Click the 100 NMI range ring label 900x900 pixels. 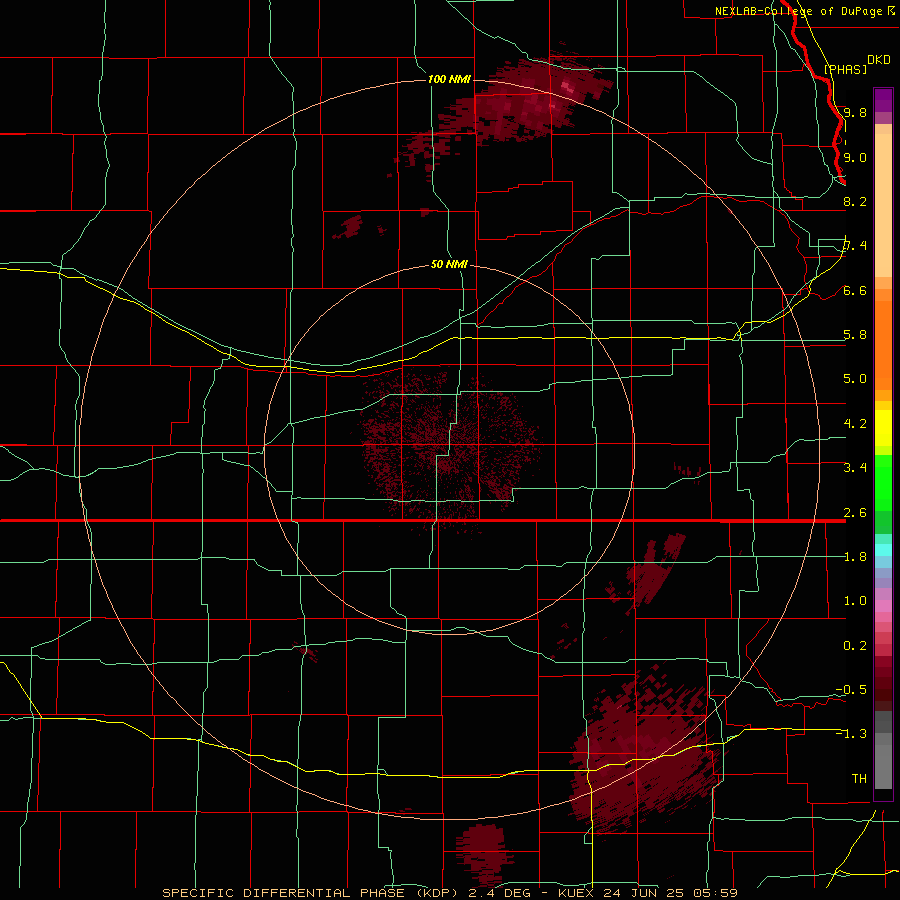(449, 79)
